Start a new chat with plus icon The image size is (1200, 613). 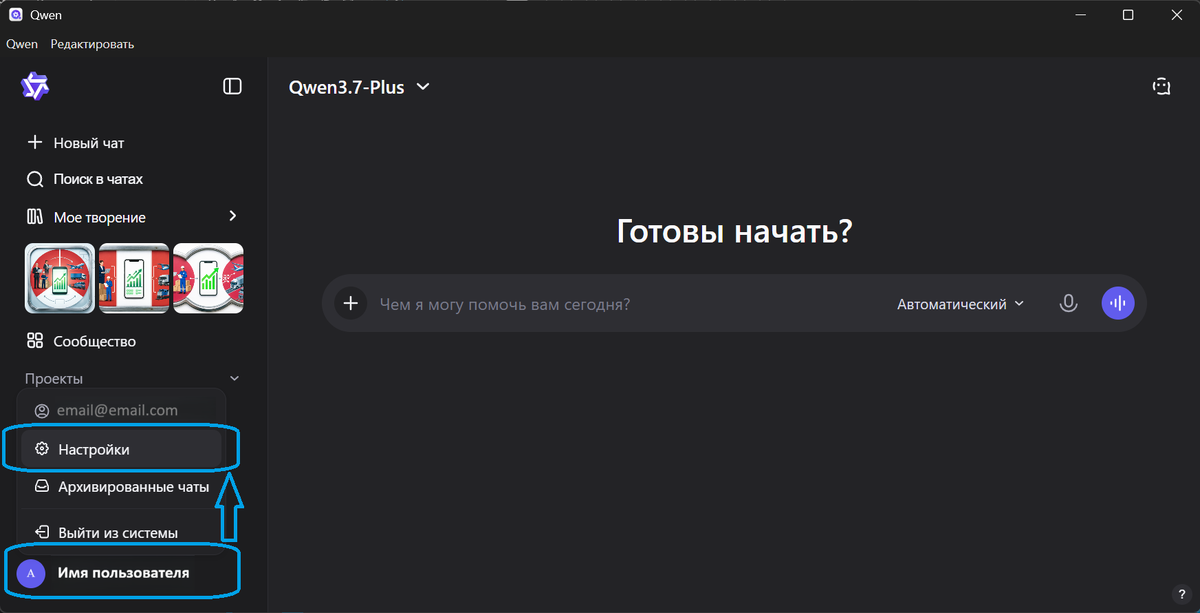coord(35,143)
